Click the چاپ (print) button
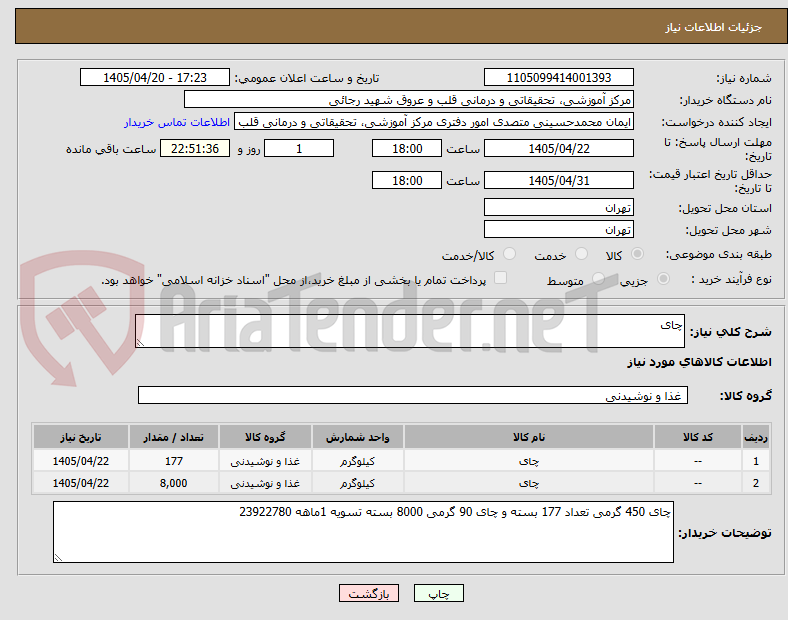 (438, 593)
